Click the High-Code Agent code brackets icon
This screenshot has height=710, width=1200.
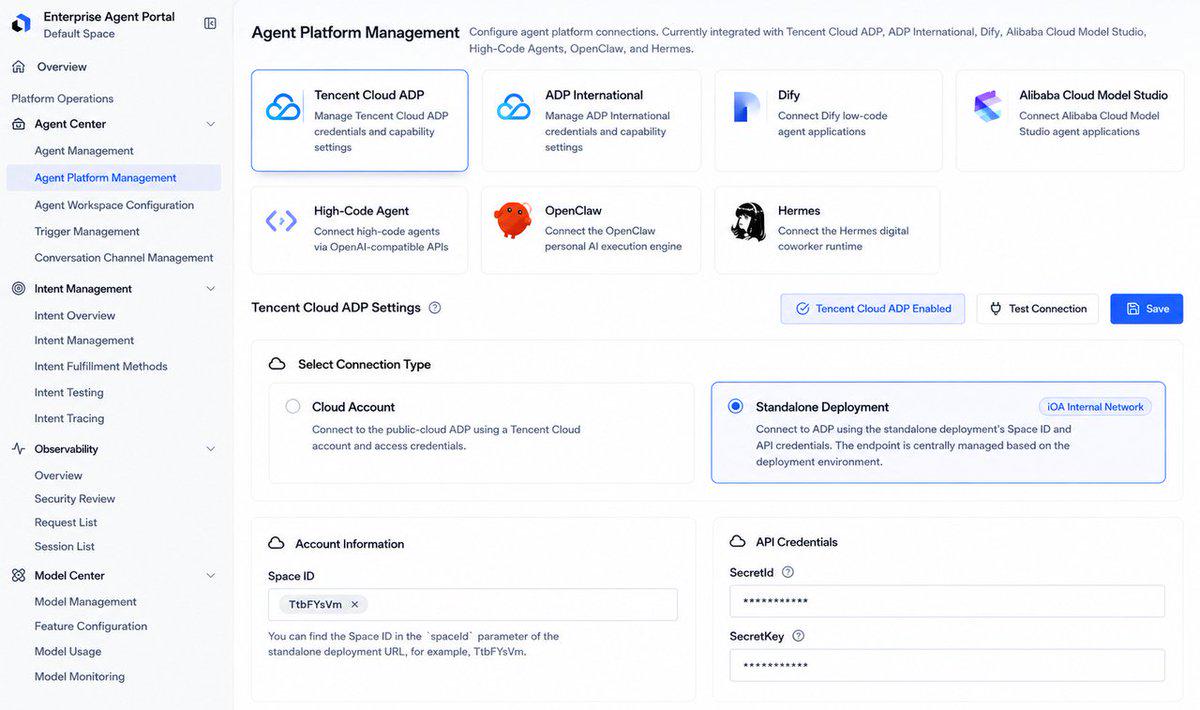tap(281, 221)
